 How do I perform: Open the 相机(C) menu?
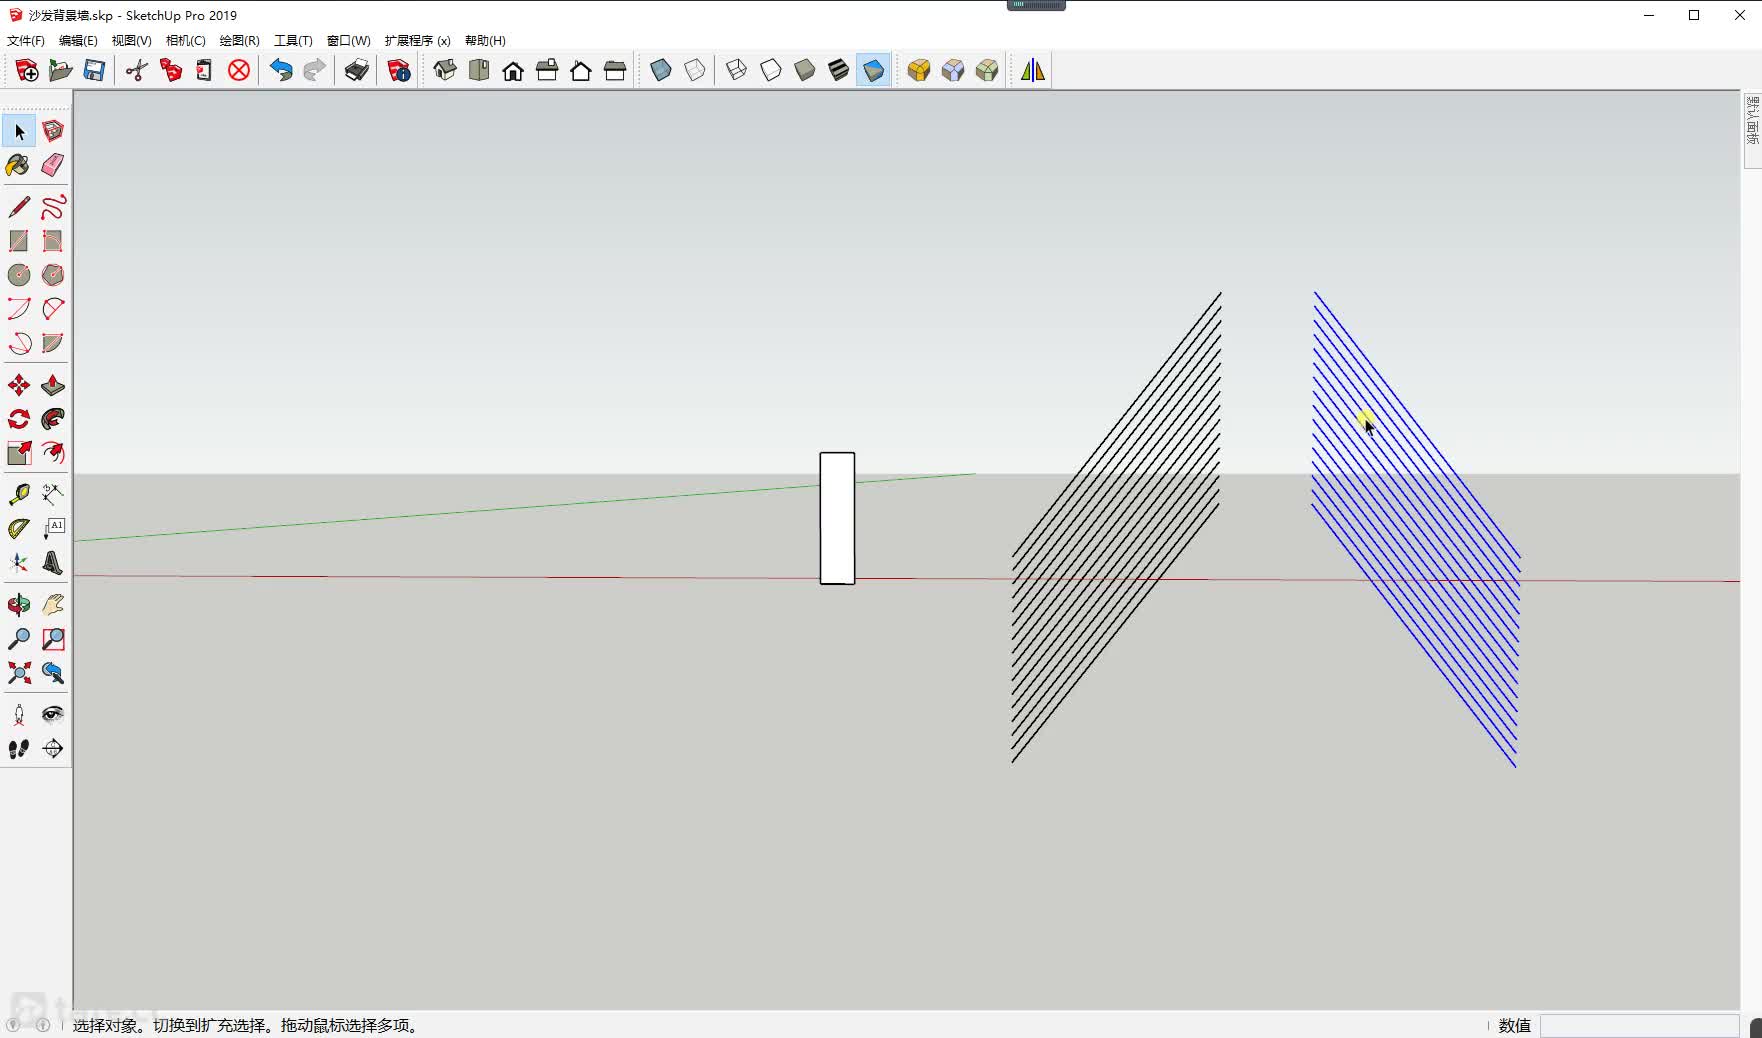pos(185,40)
